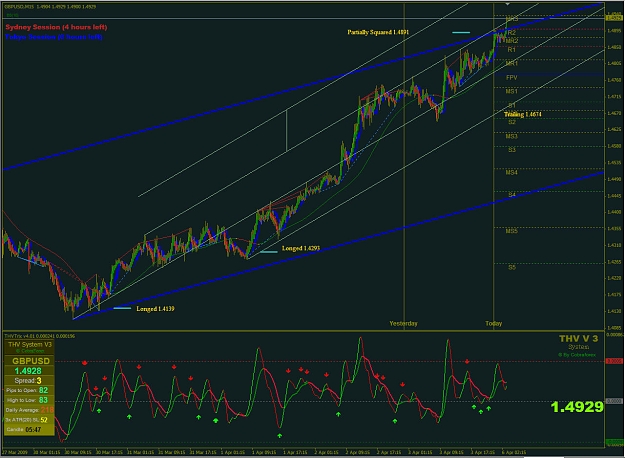Click the 'High to Low: 83' row
The width and height of the screenshot is (625, 458).
click(29, 400)
